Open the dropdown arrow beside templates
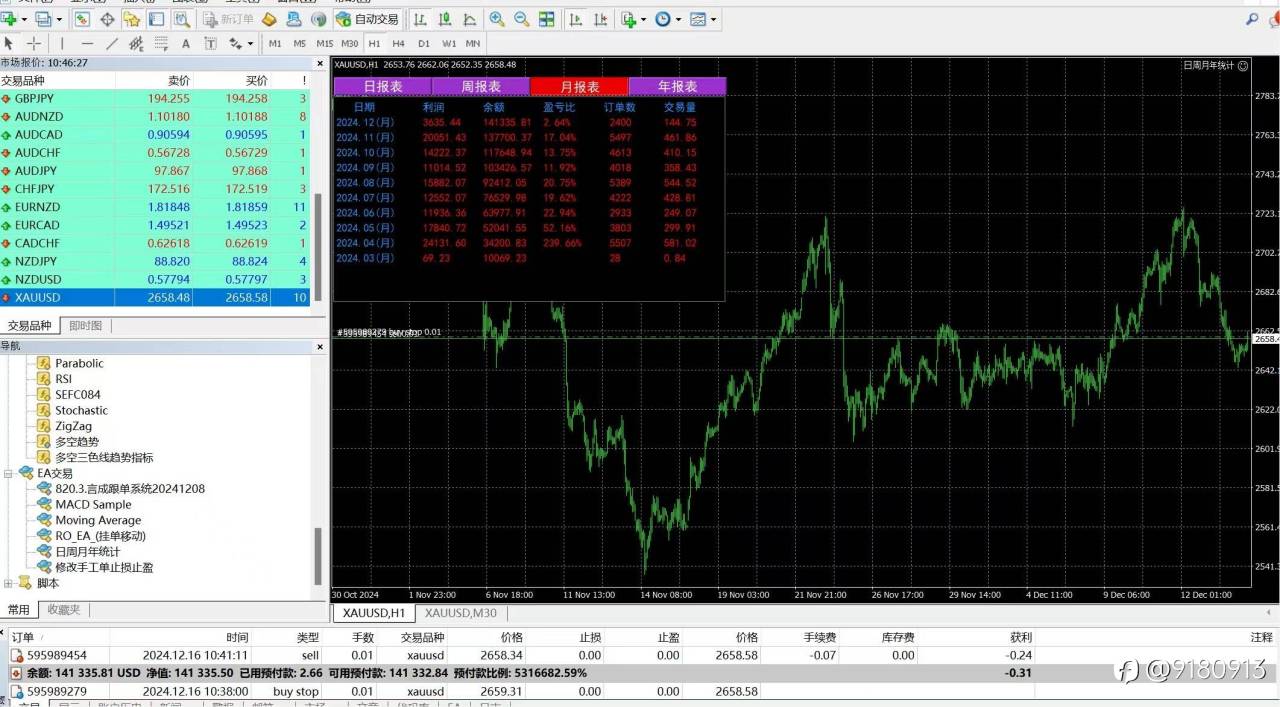Viewport: 1280px width, 707px height. (714, 19)
